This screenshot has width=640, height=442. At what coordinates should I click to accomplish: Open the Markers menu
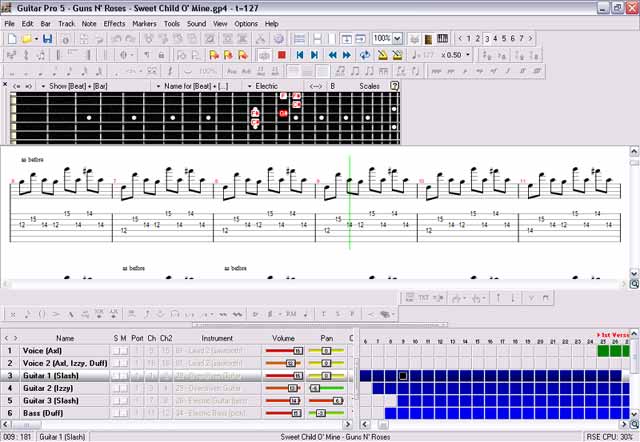[x=144, y=23]
